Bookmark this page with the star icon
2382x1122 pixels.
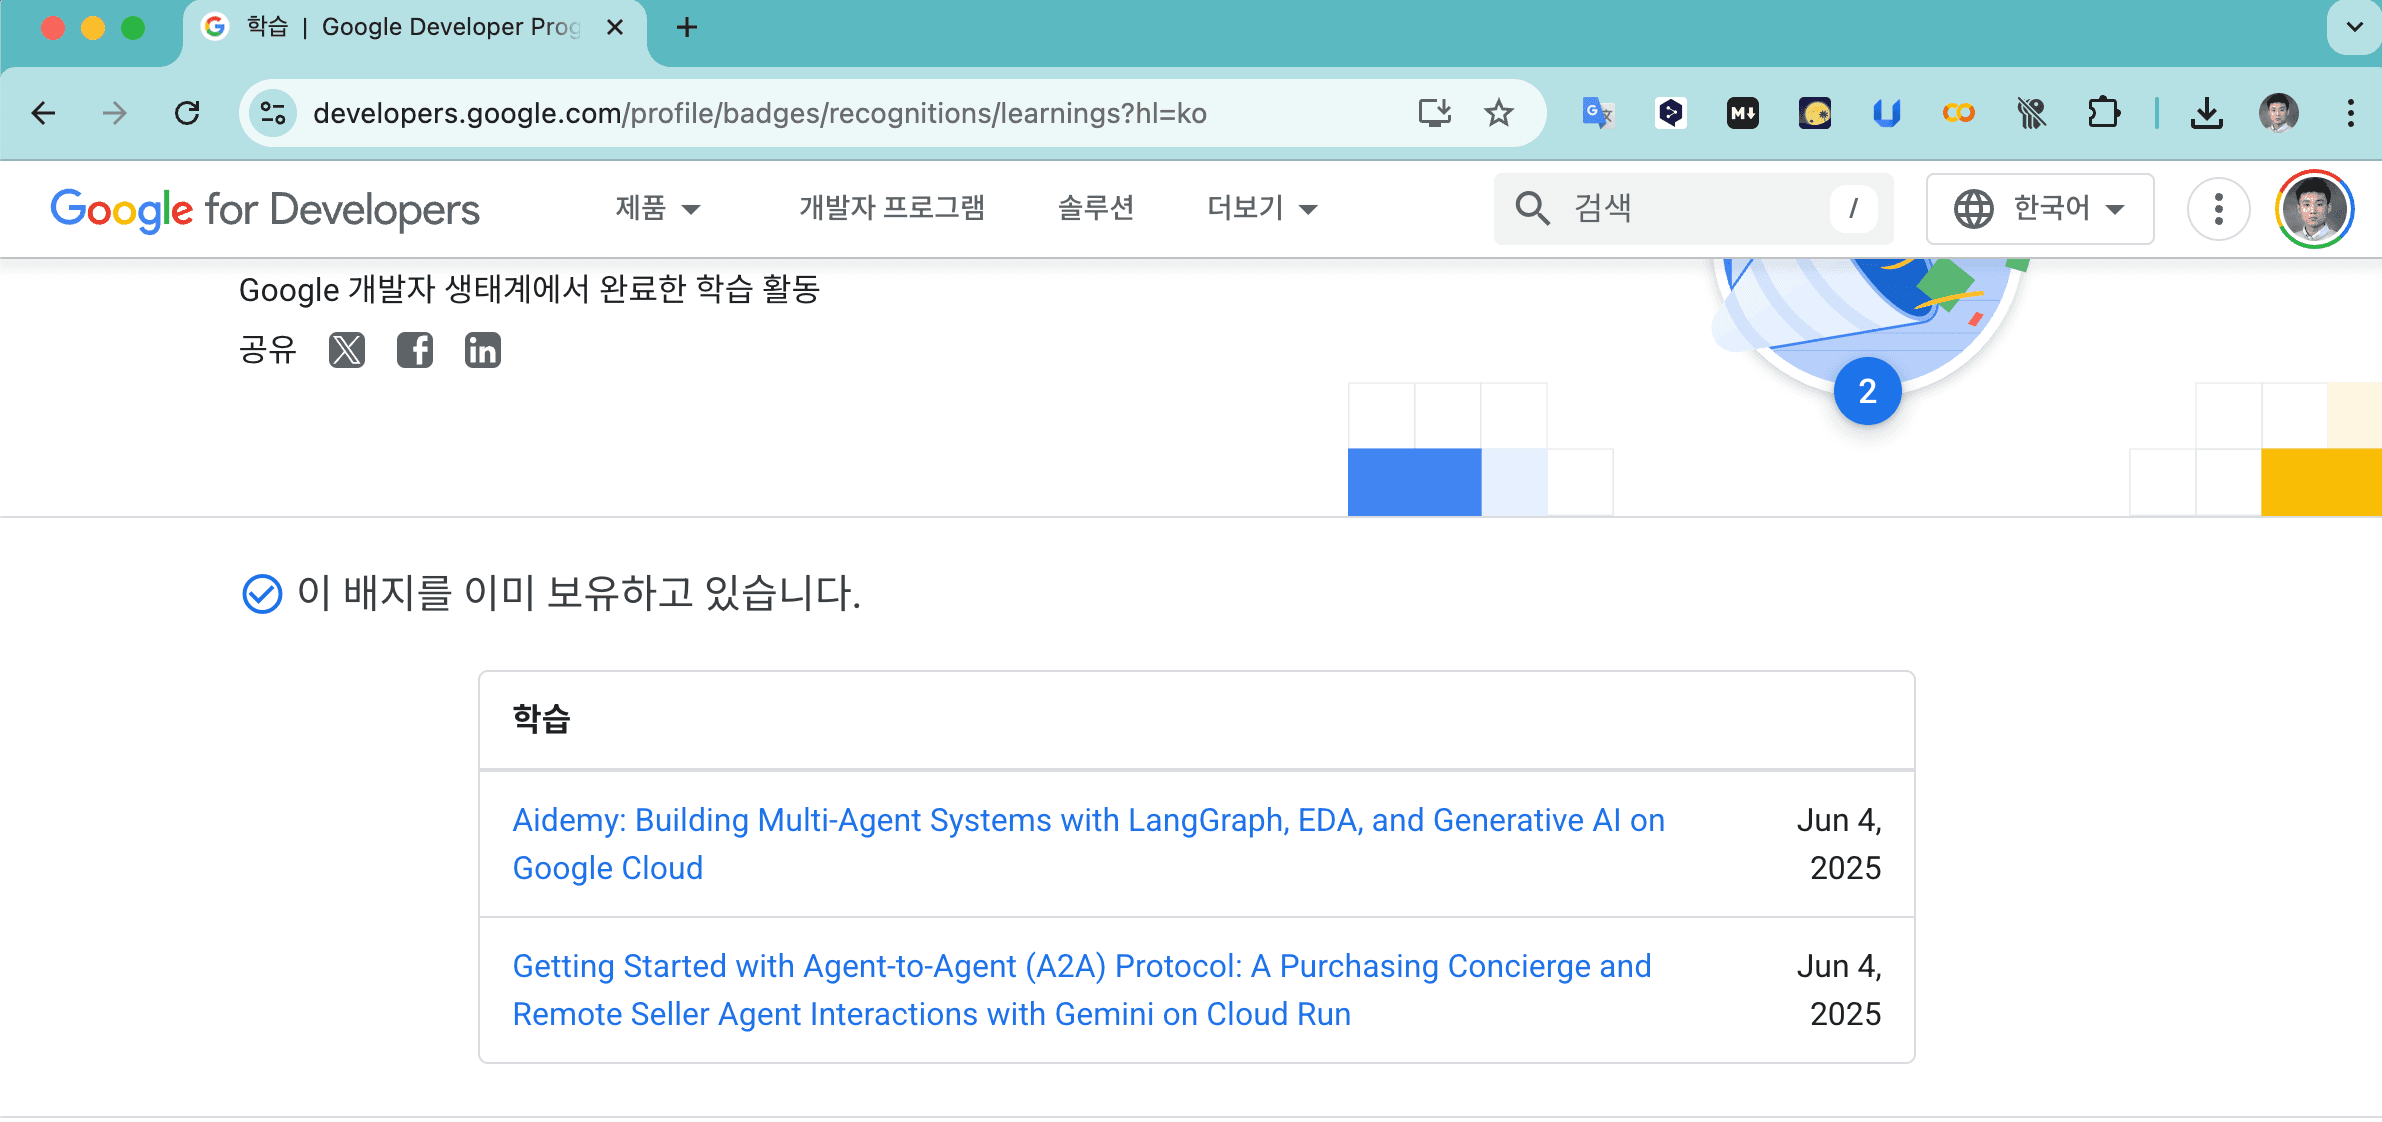pyautogui.click(x=1498, y=113)
